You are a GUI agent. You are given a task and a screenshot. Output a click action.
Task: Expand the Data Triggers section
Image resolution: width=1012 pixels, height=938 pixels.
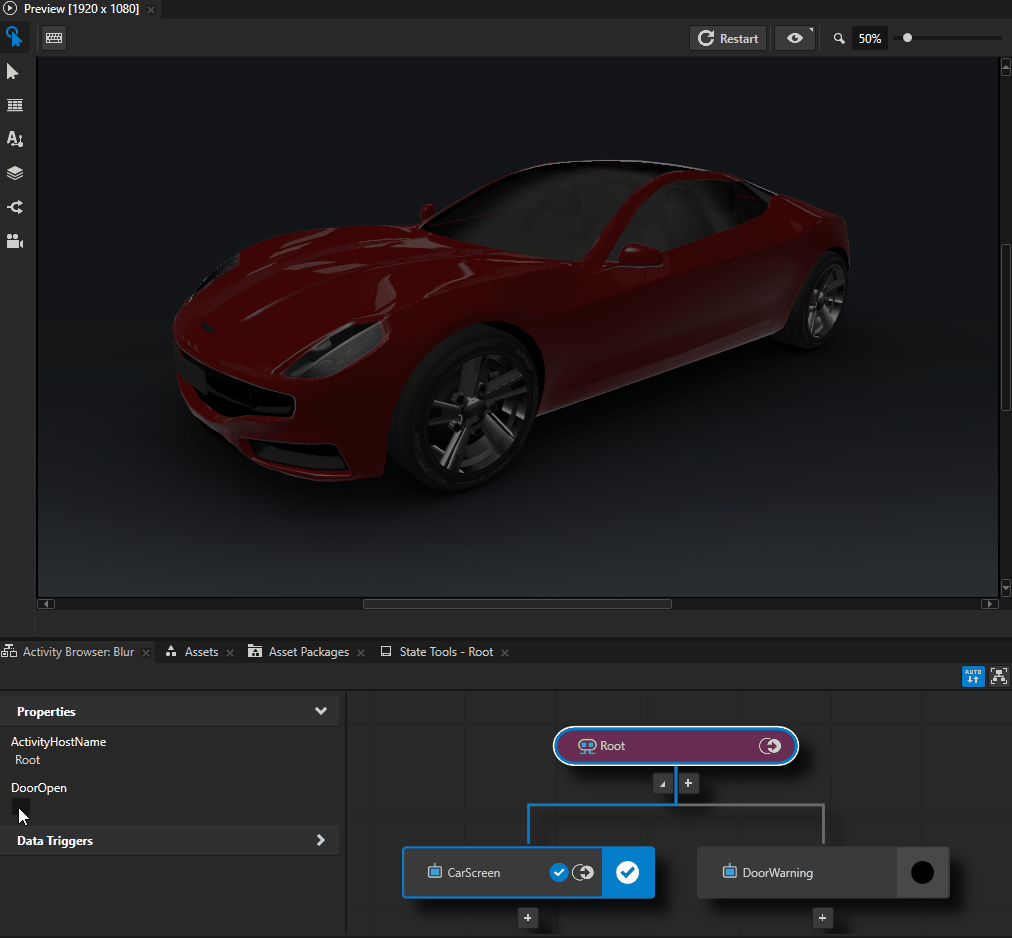(320, 840)
